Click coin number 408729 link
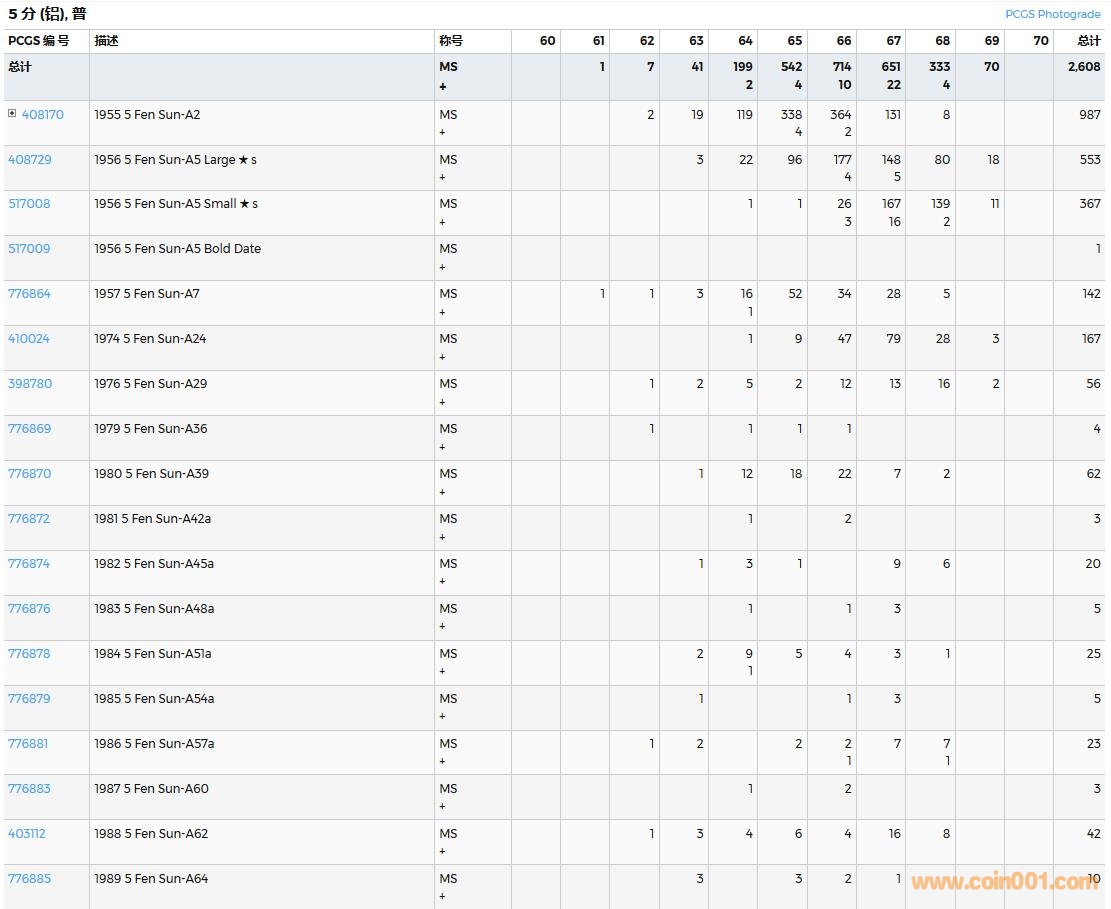The width and height of the screenshot is (1111, 909). (29, 160)
